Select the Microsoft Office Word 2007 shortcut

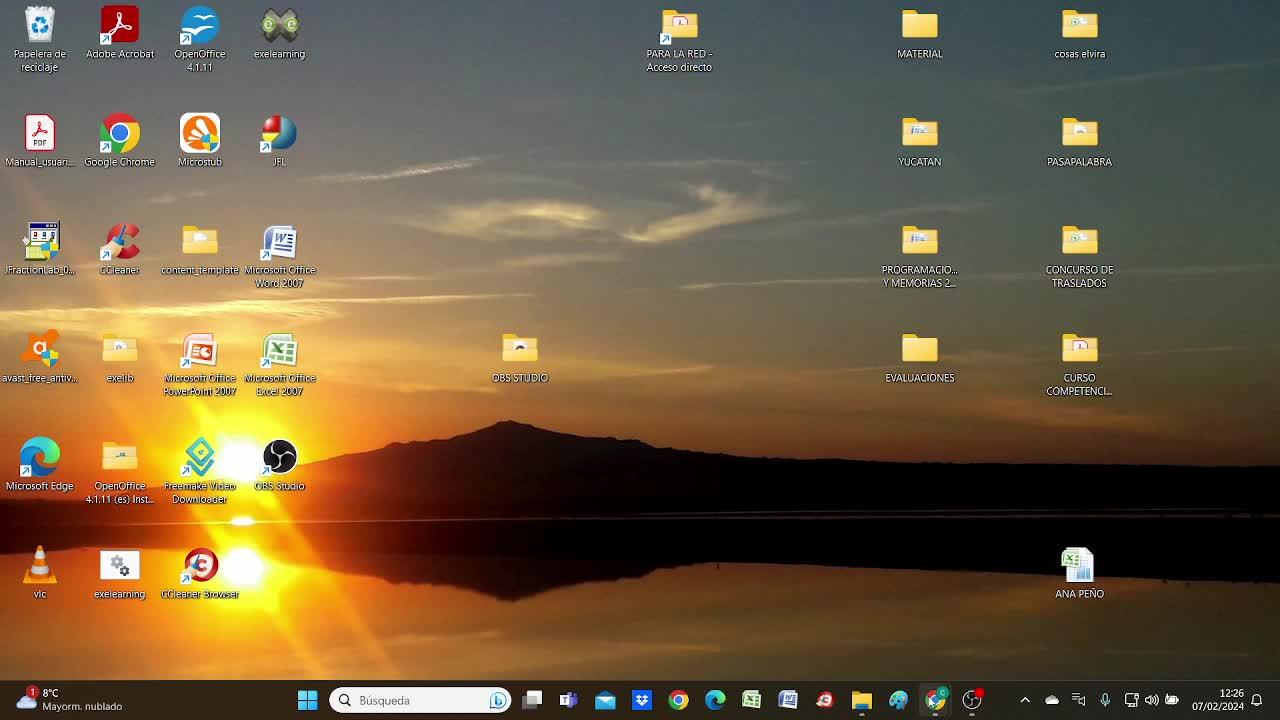pos(279,243)
